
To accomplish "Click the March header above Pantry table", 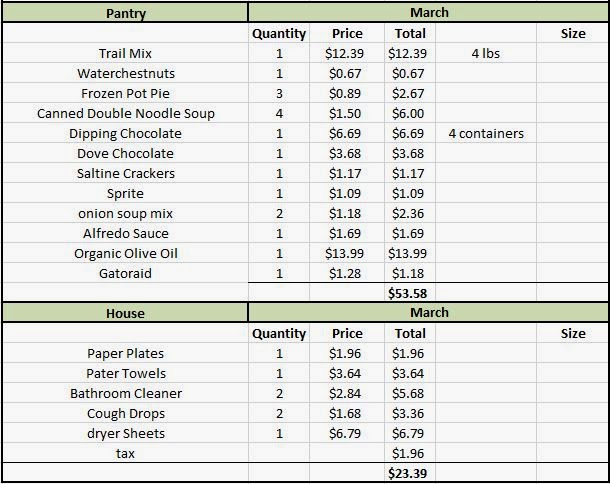I will [x=429, y=12].
